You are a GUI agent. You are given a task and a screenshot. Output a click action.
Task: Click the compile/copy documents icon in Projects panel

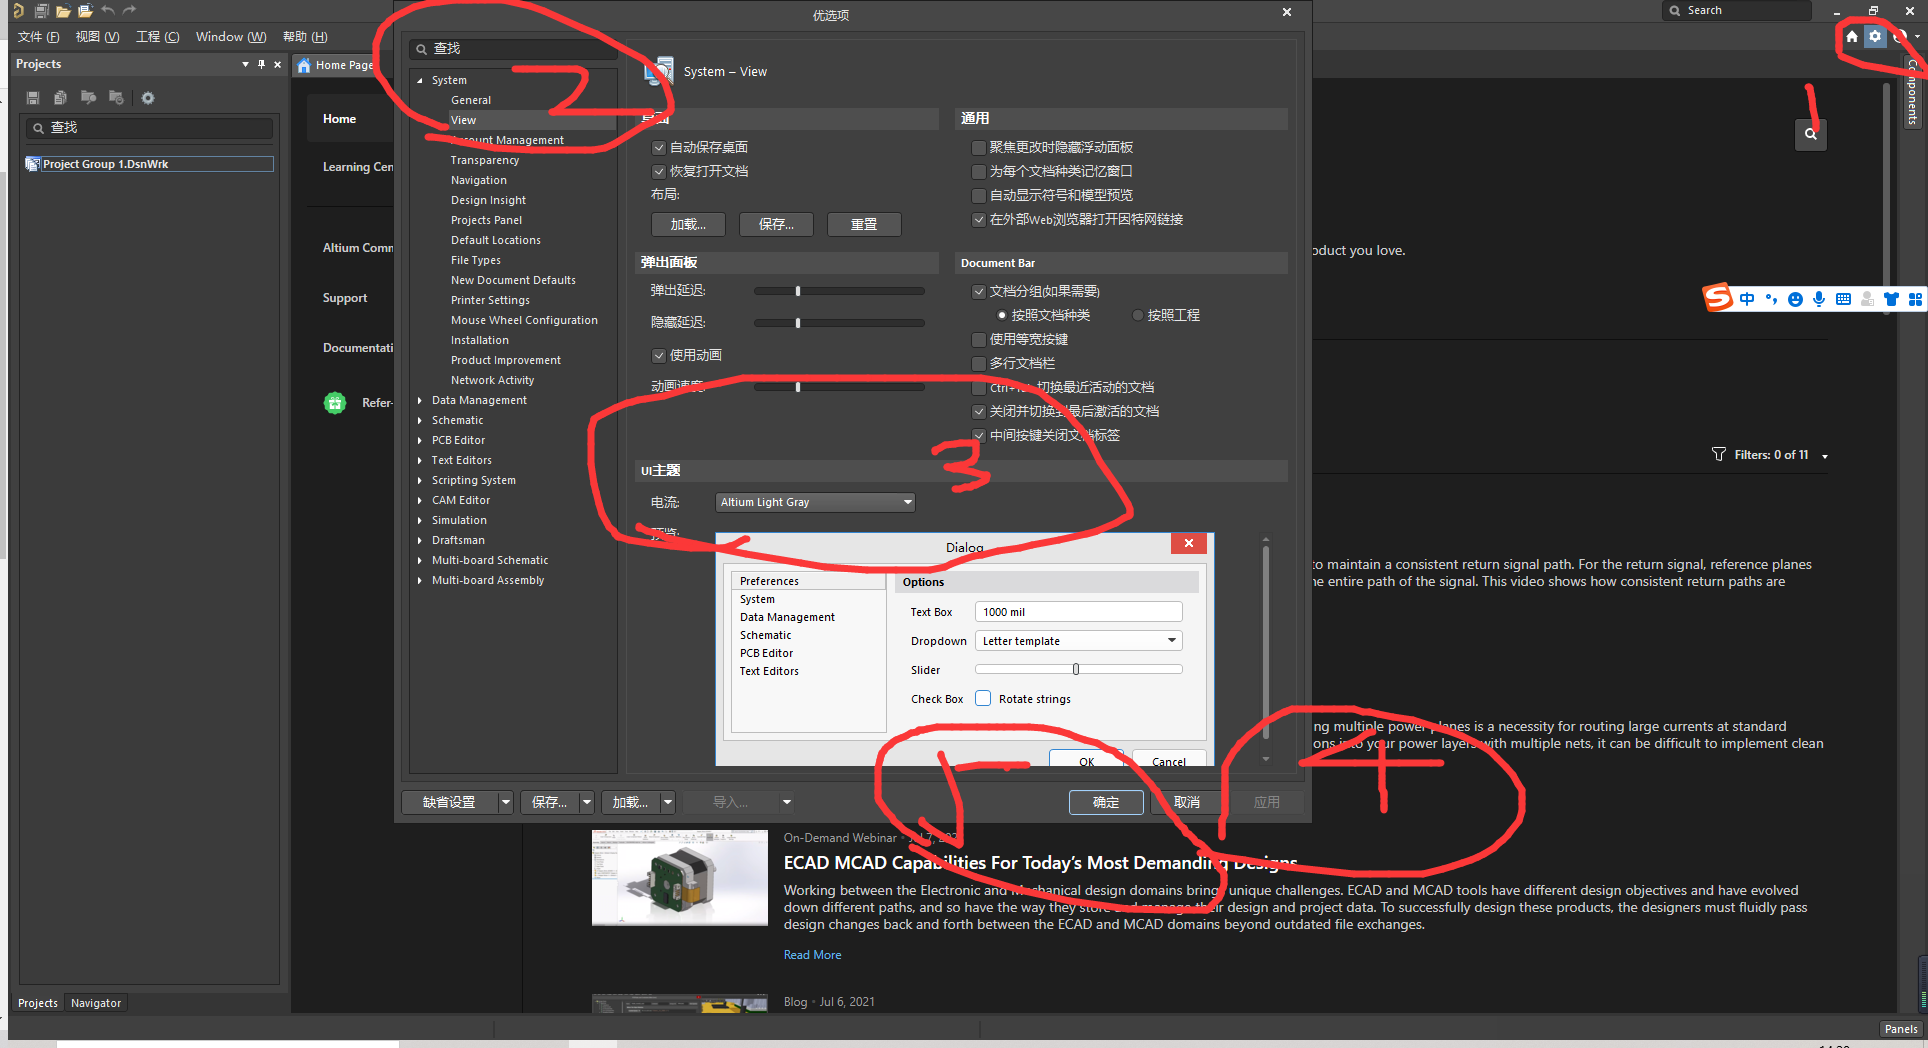tap(60, 97)
